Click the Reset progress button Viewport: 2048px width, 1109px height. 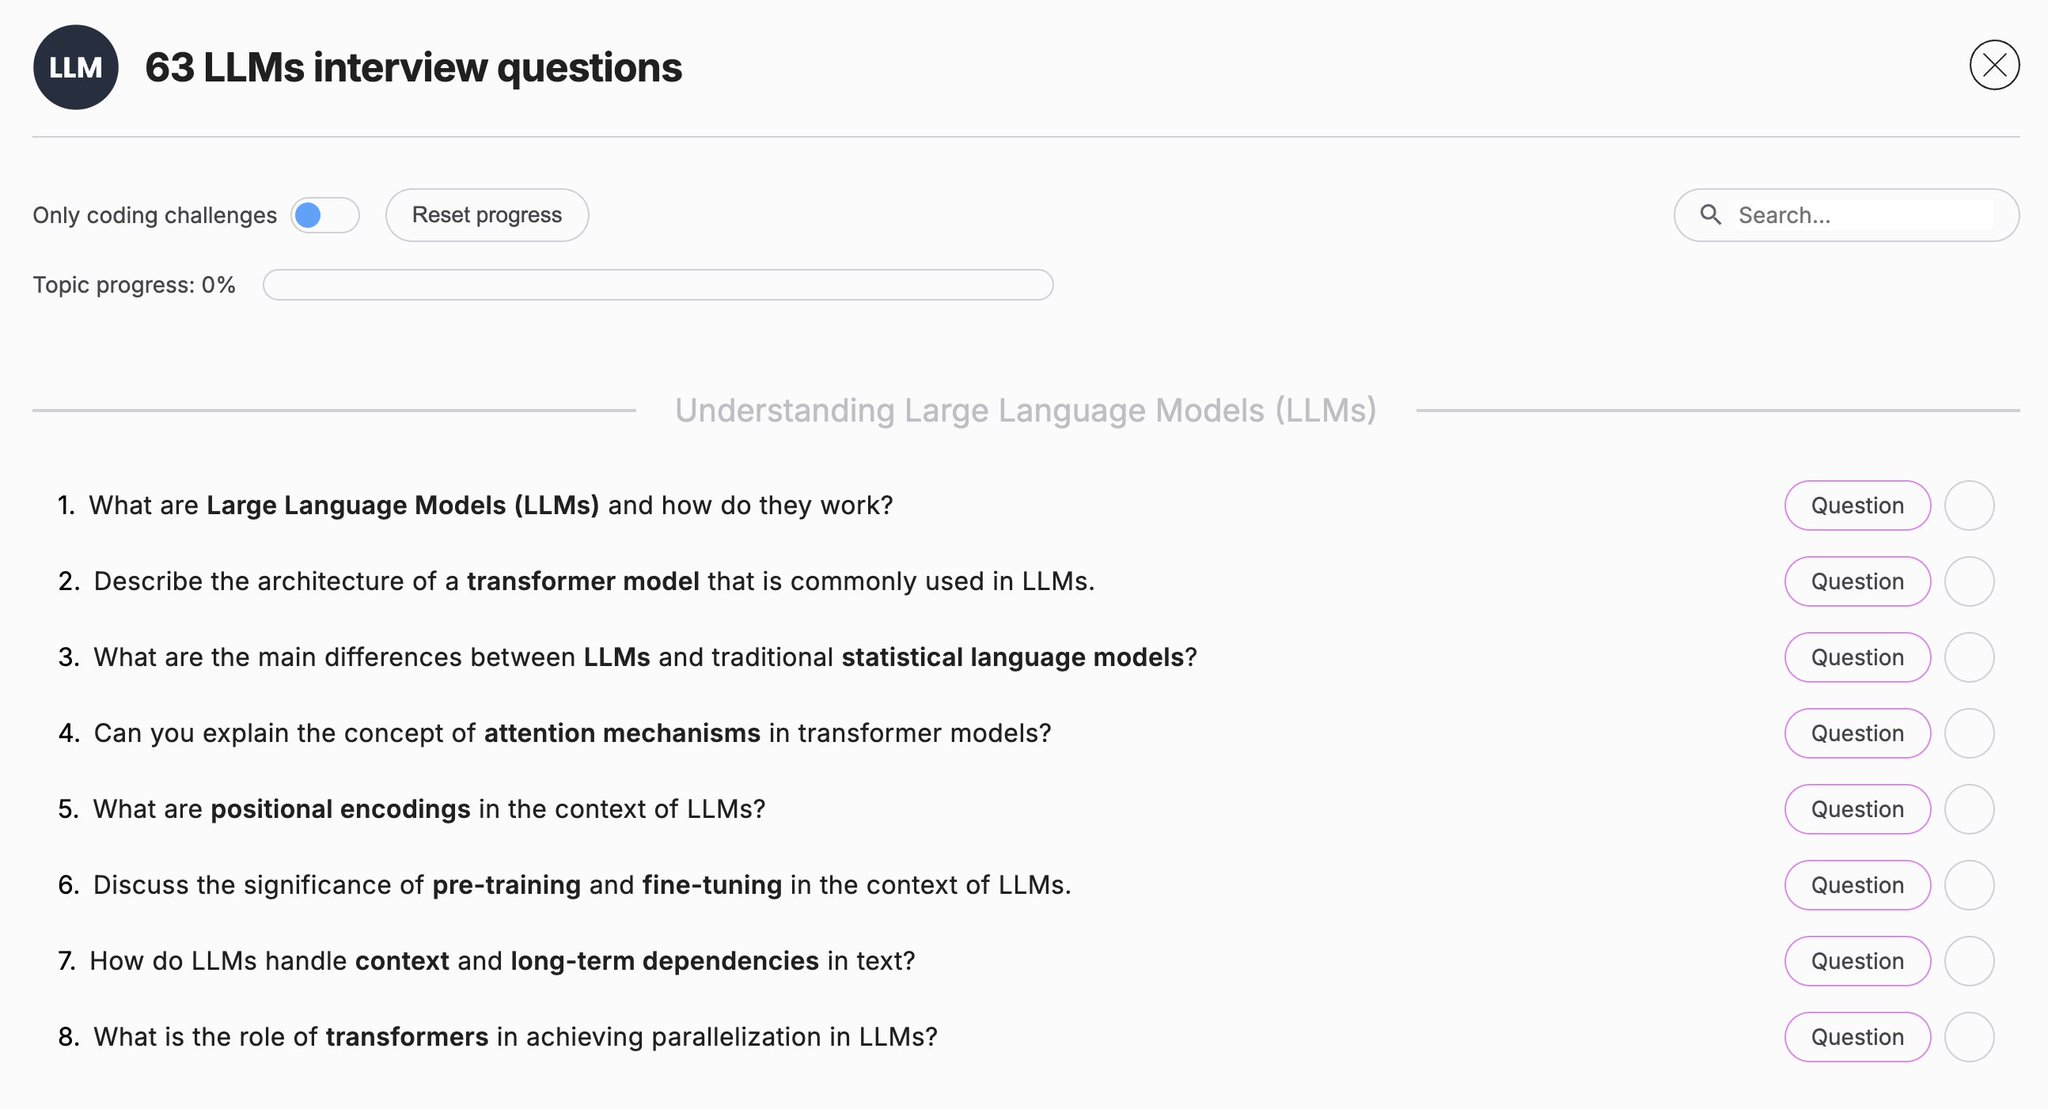tap(487, 215)
